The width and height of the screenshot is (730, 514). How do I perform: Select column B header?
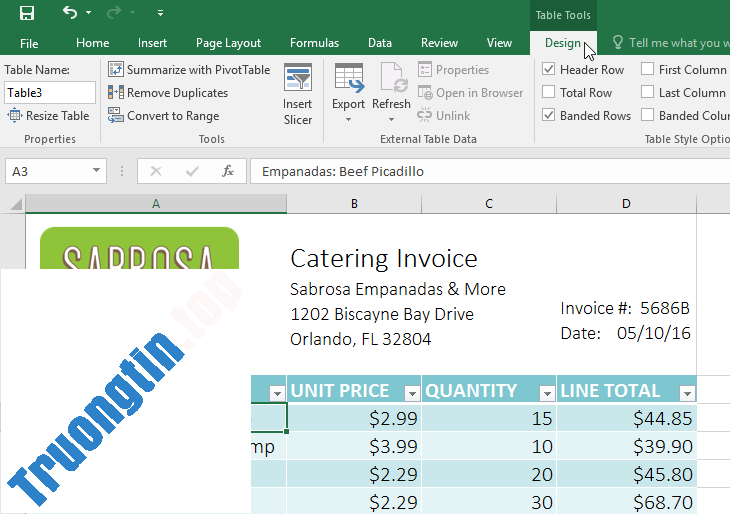(354, 204)
